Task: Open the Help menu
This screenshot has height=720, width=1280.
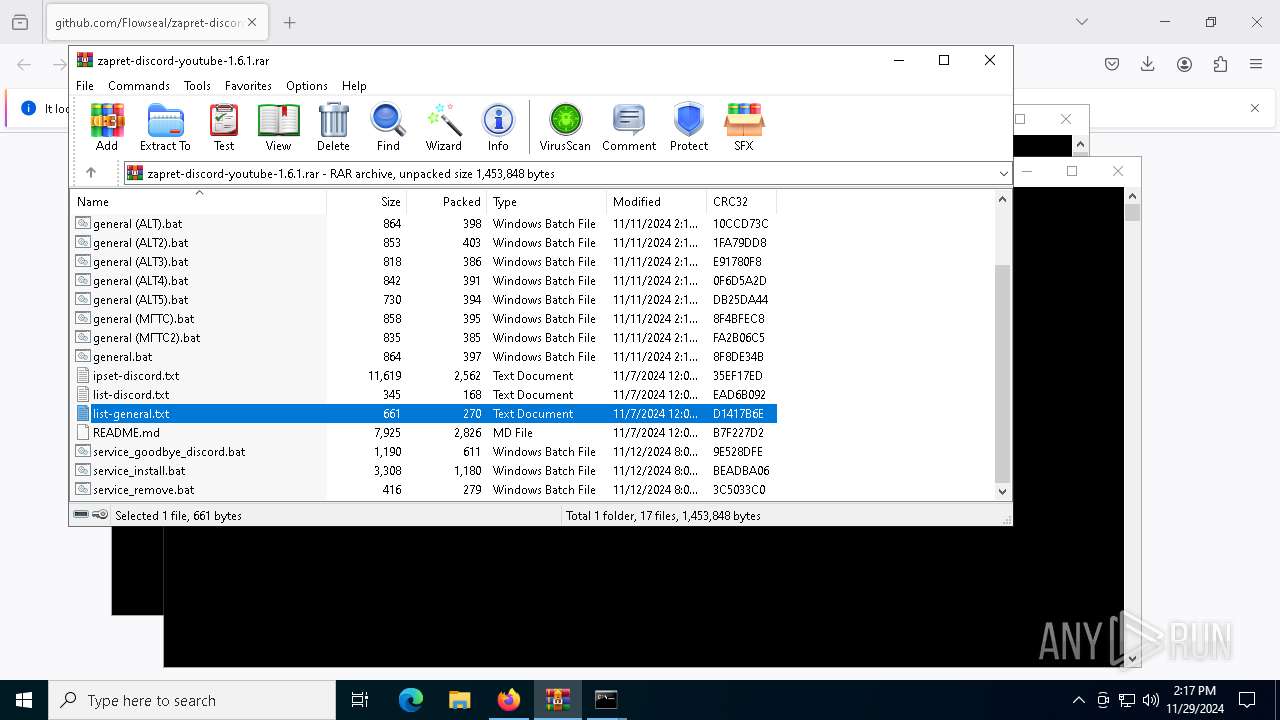Action: 354,86
